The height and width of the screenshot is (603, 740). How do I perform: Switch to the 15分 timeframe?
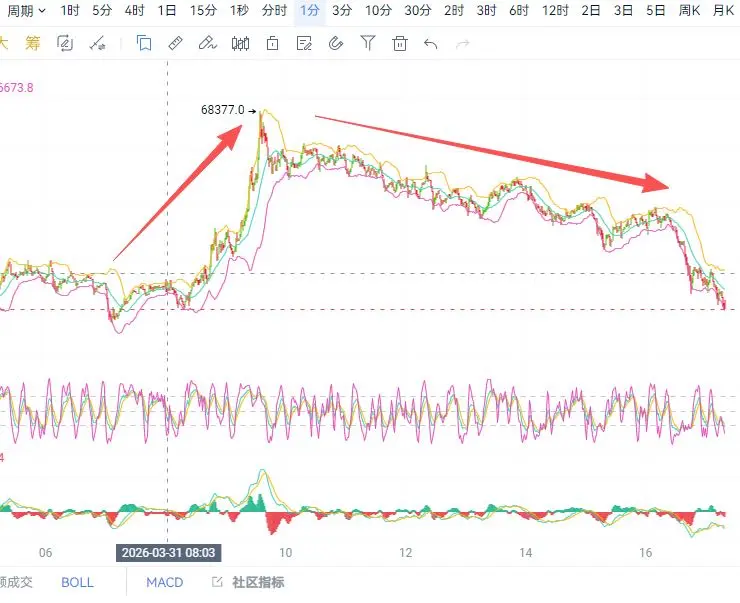point(203,10)
